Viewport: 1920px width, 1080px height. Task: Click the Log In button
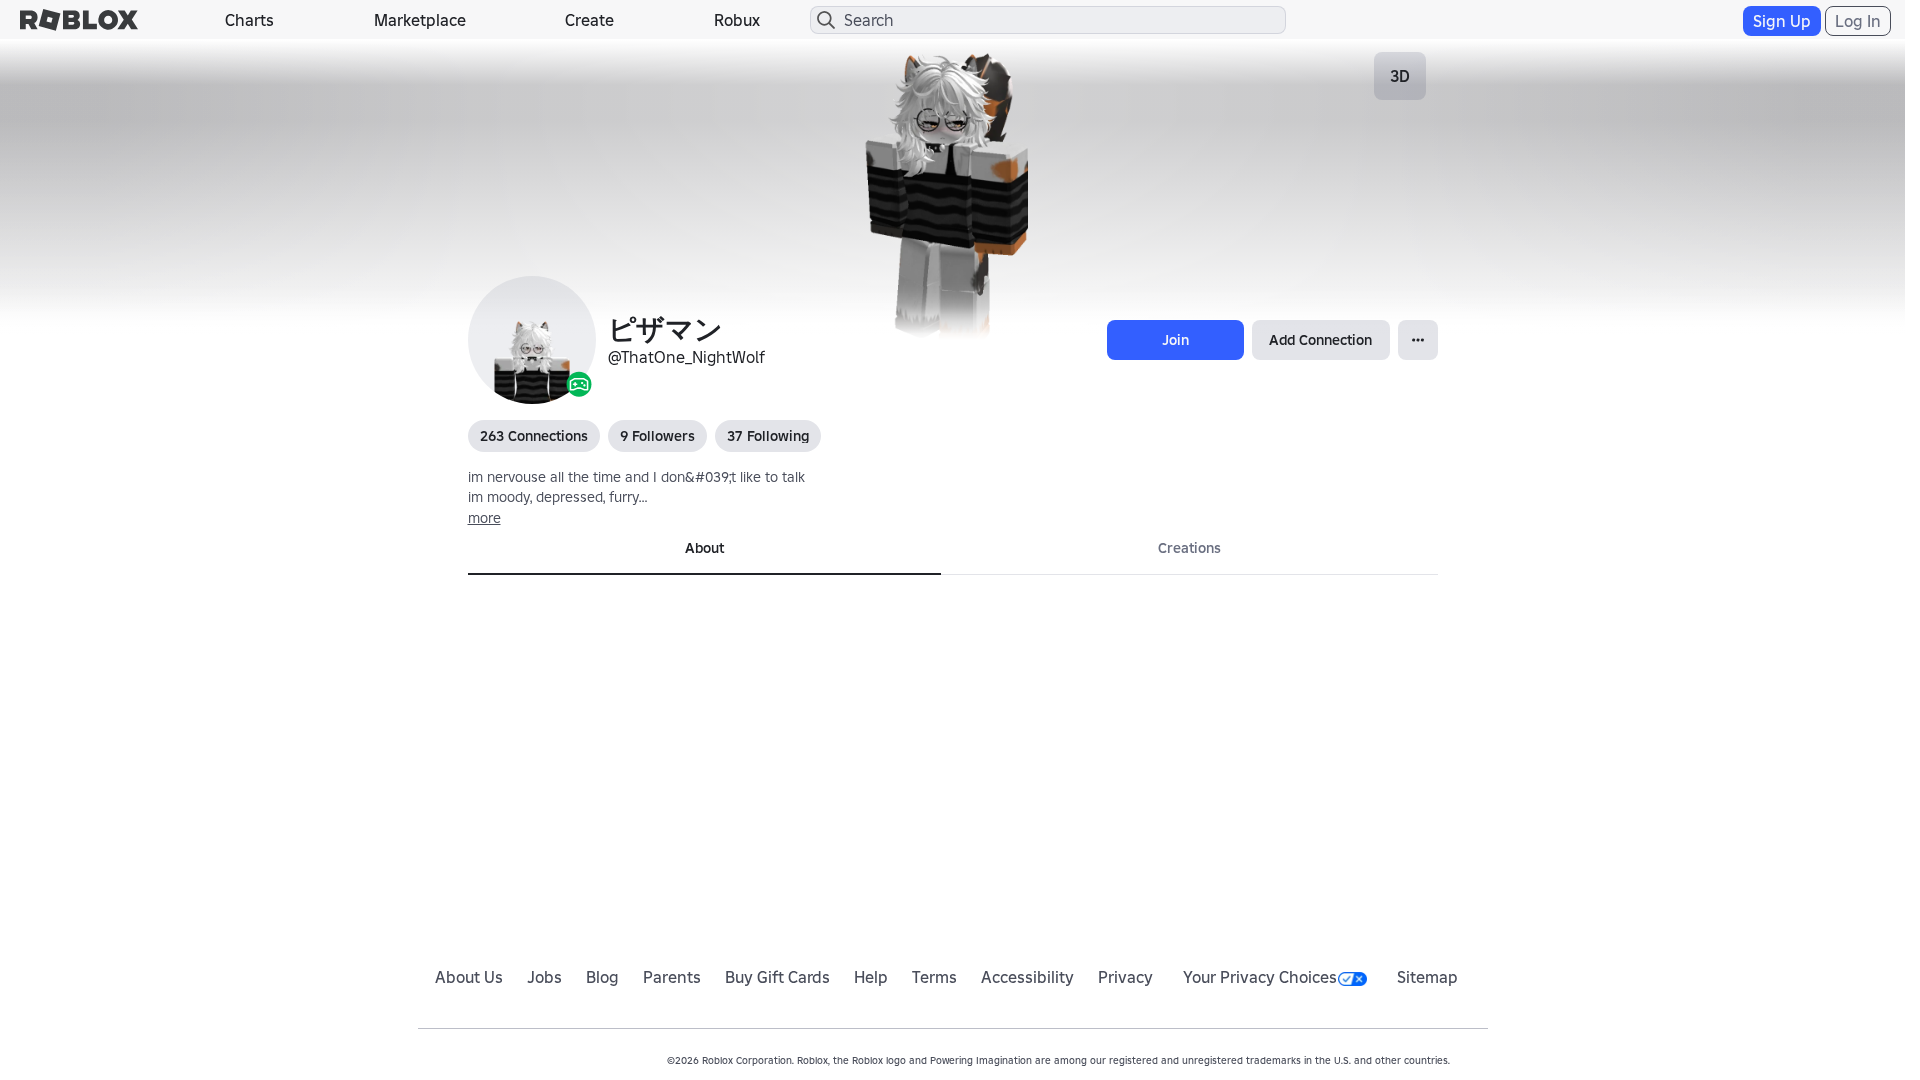pos(1857,21)
